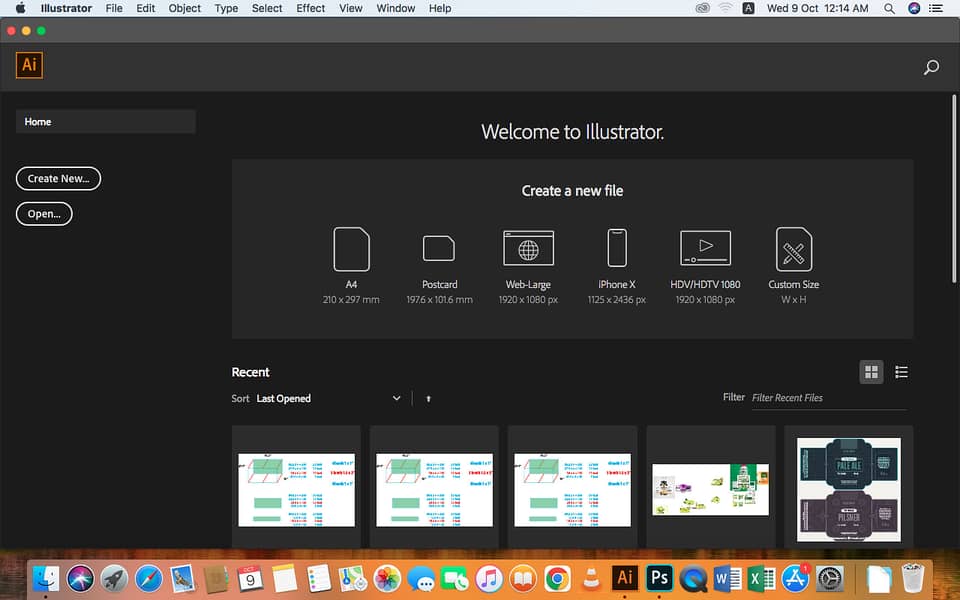Pick the Web-Large preset icon
Viewport: 960px width, 600px height.
[x=528, y=248]
